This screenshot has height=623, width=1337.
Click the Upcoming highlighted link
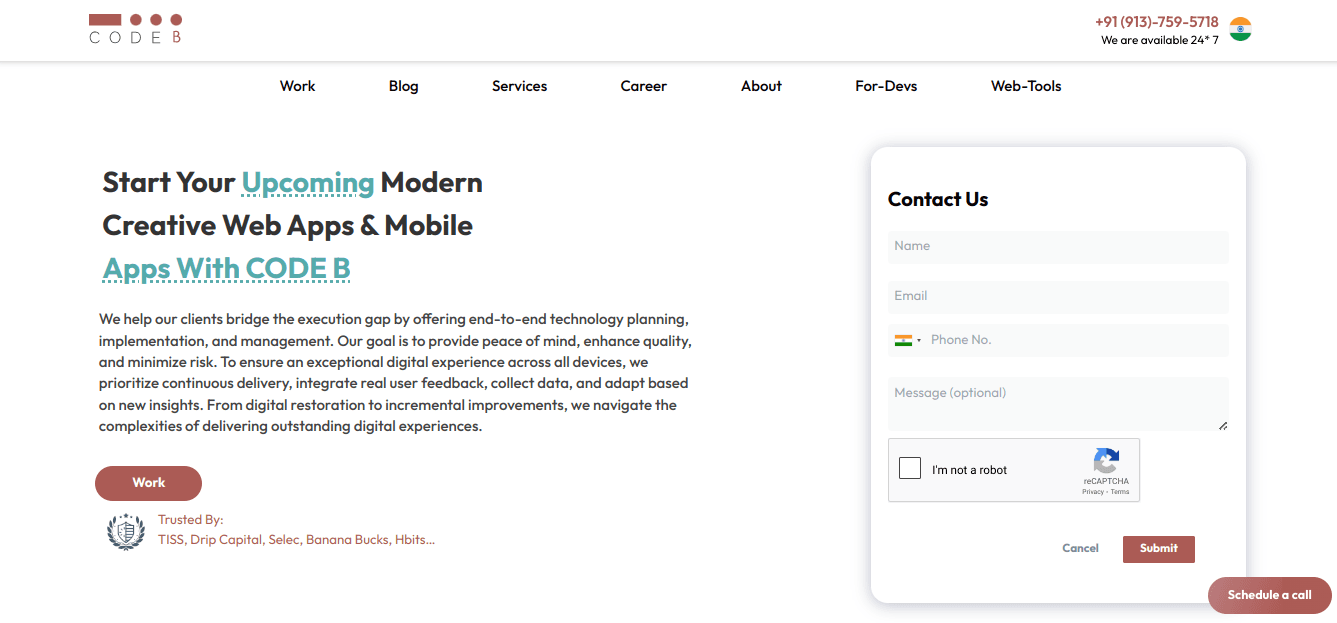point(307,182)
